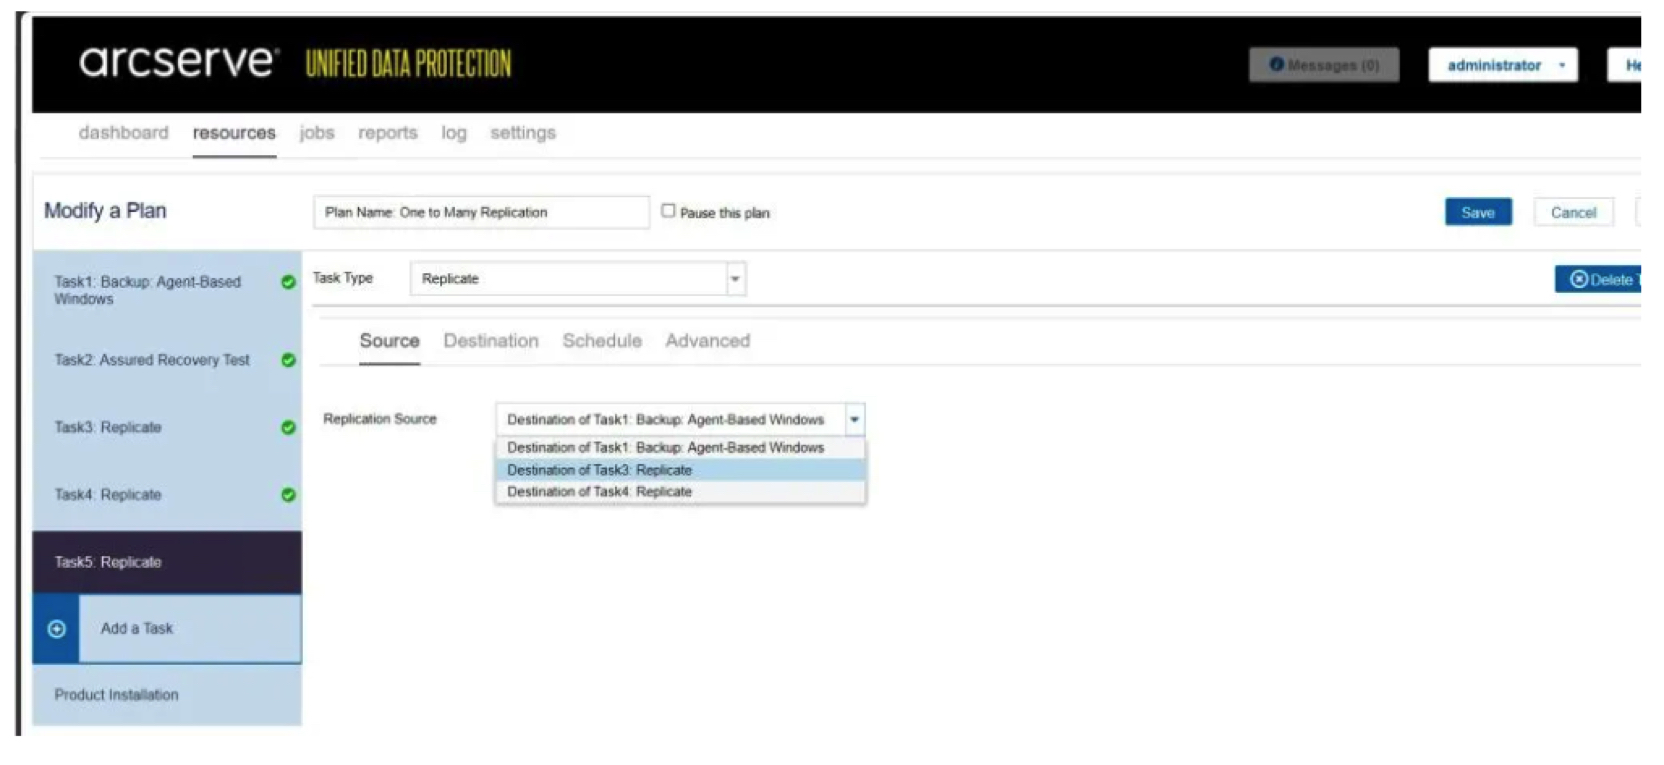Toggle the Pause this plan checkbox
1664x765 pixels.
(x=668, y=211)
